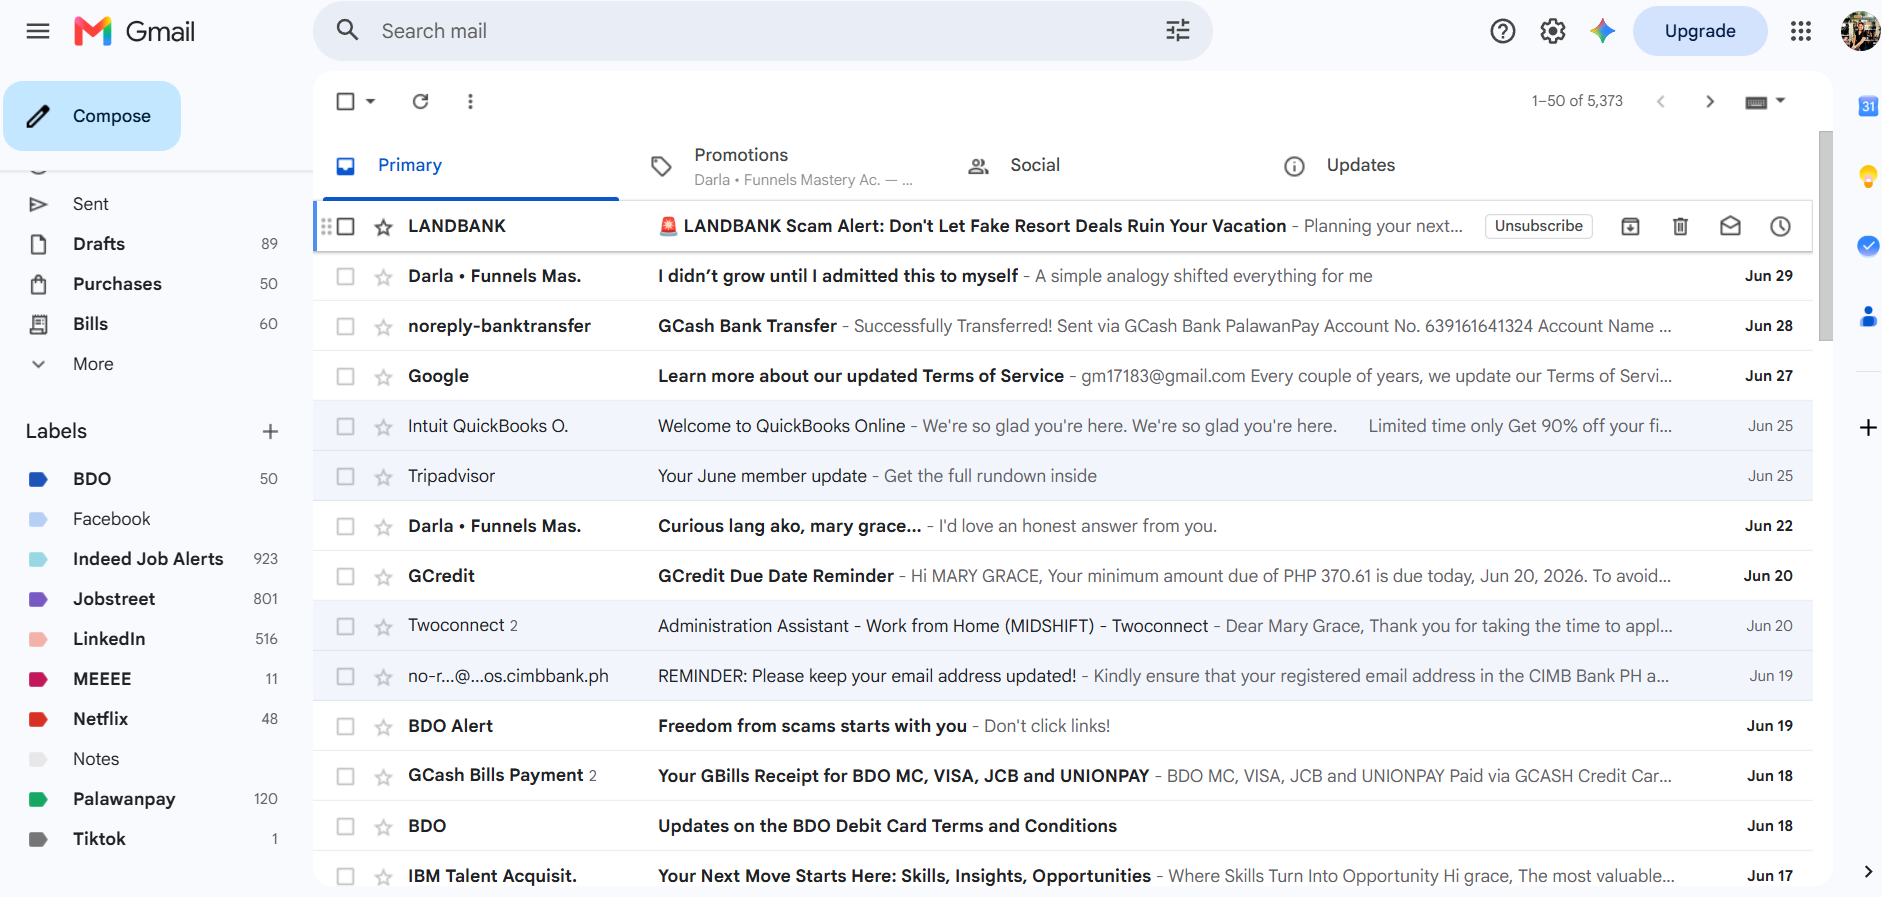Star the LANDBANK email
Viewport: 1882px width, 897px height.
point(383,227)
